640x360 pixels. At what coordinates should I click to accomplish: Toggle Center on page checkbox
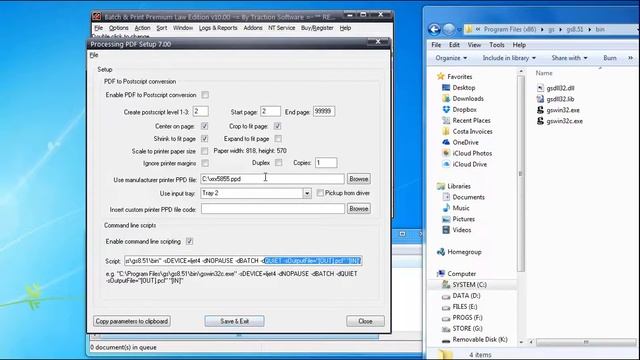point(204,127)
